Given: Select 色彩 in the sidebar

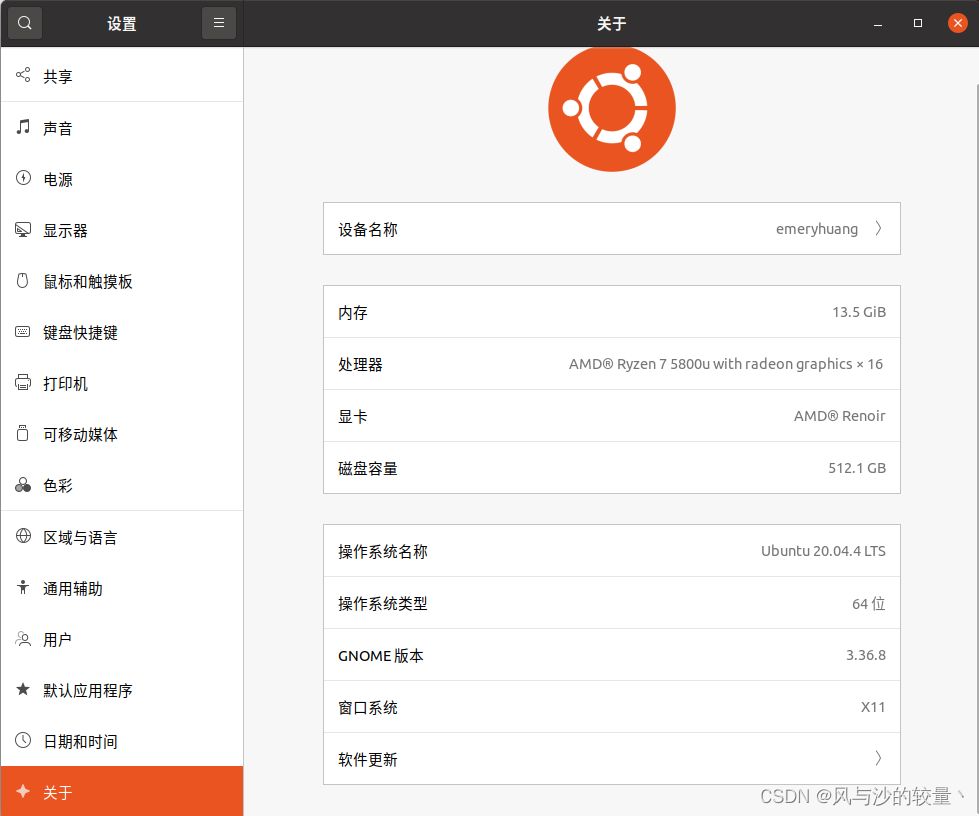Looking at the screenshot, I should 122,485.
